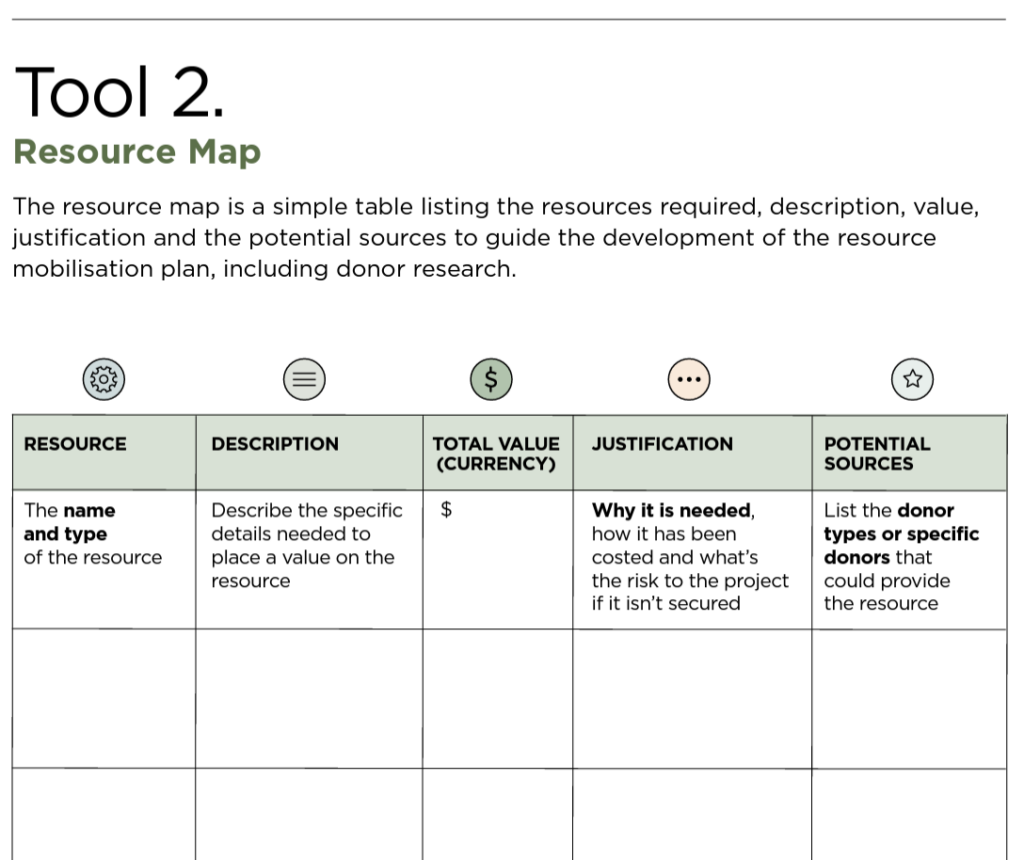Select the RESOURCE column header
The image size is (1024, 860).
pyautogui.click(x=75, y=444)
